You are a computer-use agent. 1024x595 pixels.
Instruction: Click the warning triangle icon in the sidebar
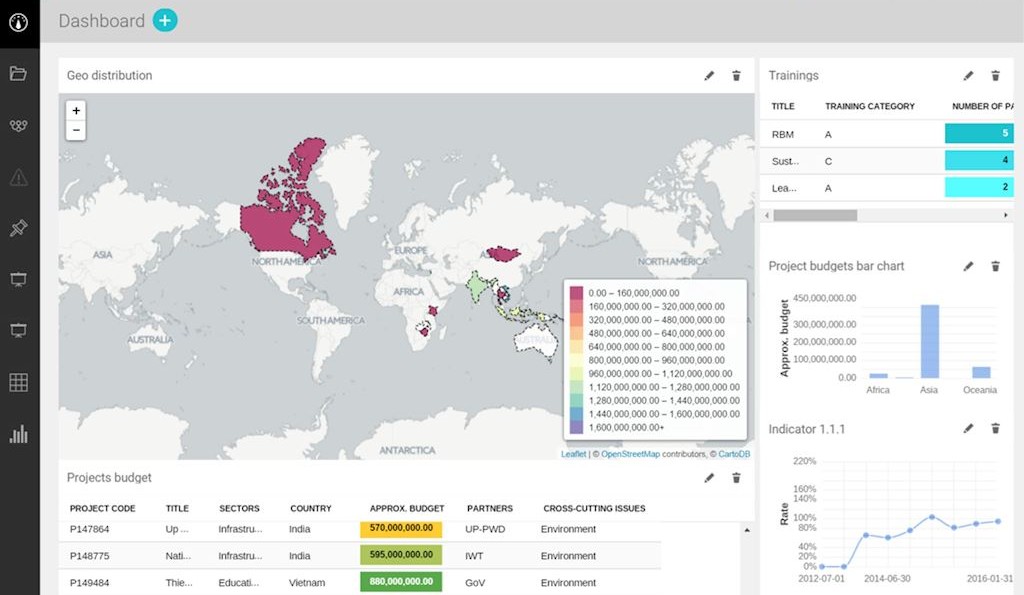coord(19,177)
